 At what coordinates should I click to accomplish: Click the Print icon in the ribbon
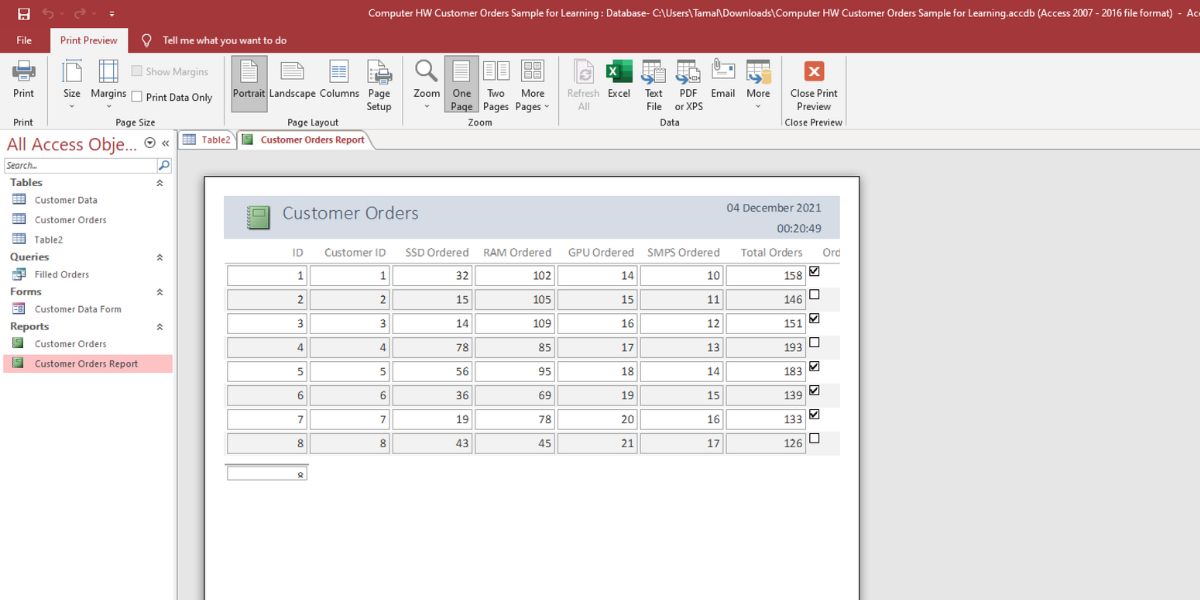pyautogui.click(x=23, y=79)
